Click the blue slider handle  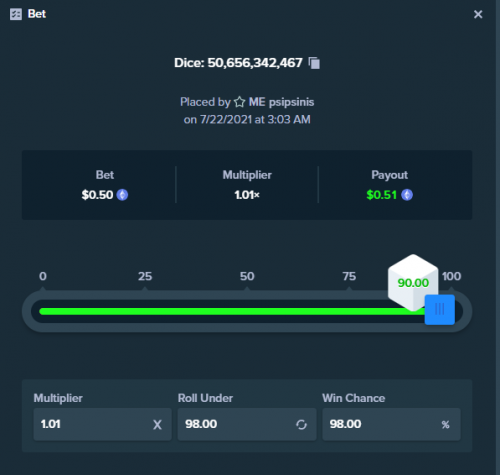440,309
